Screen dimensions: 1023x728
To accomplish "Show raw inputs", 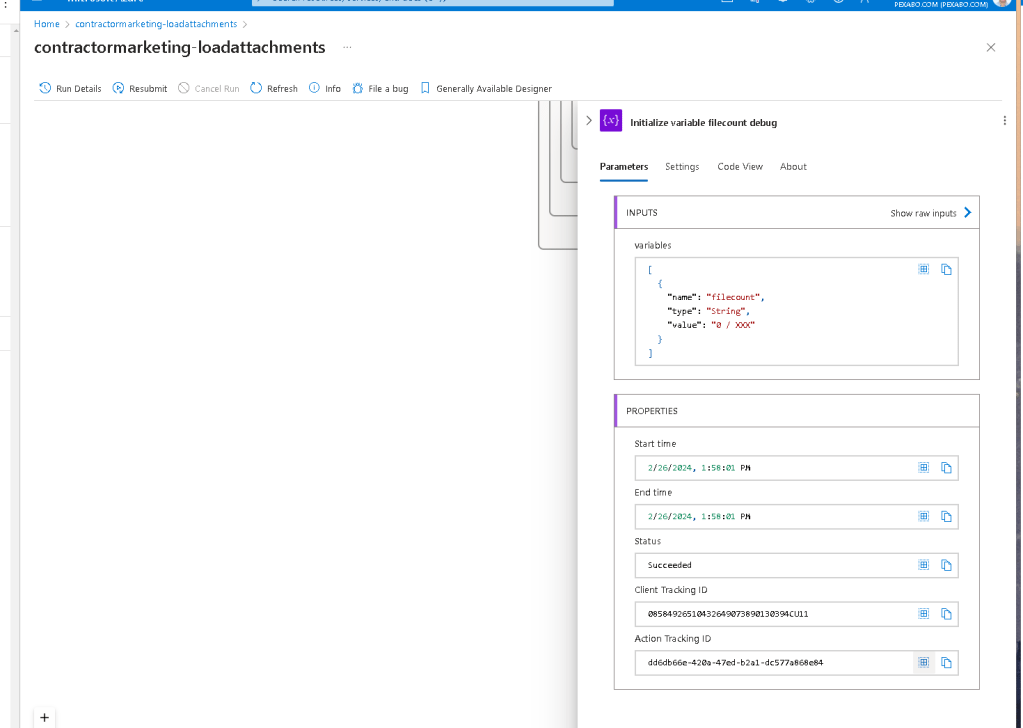I will tap(931, 213).
